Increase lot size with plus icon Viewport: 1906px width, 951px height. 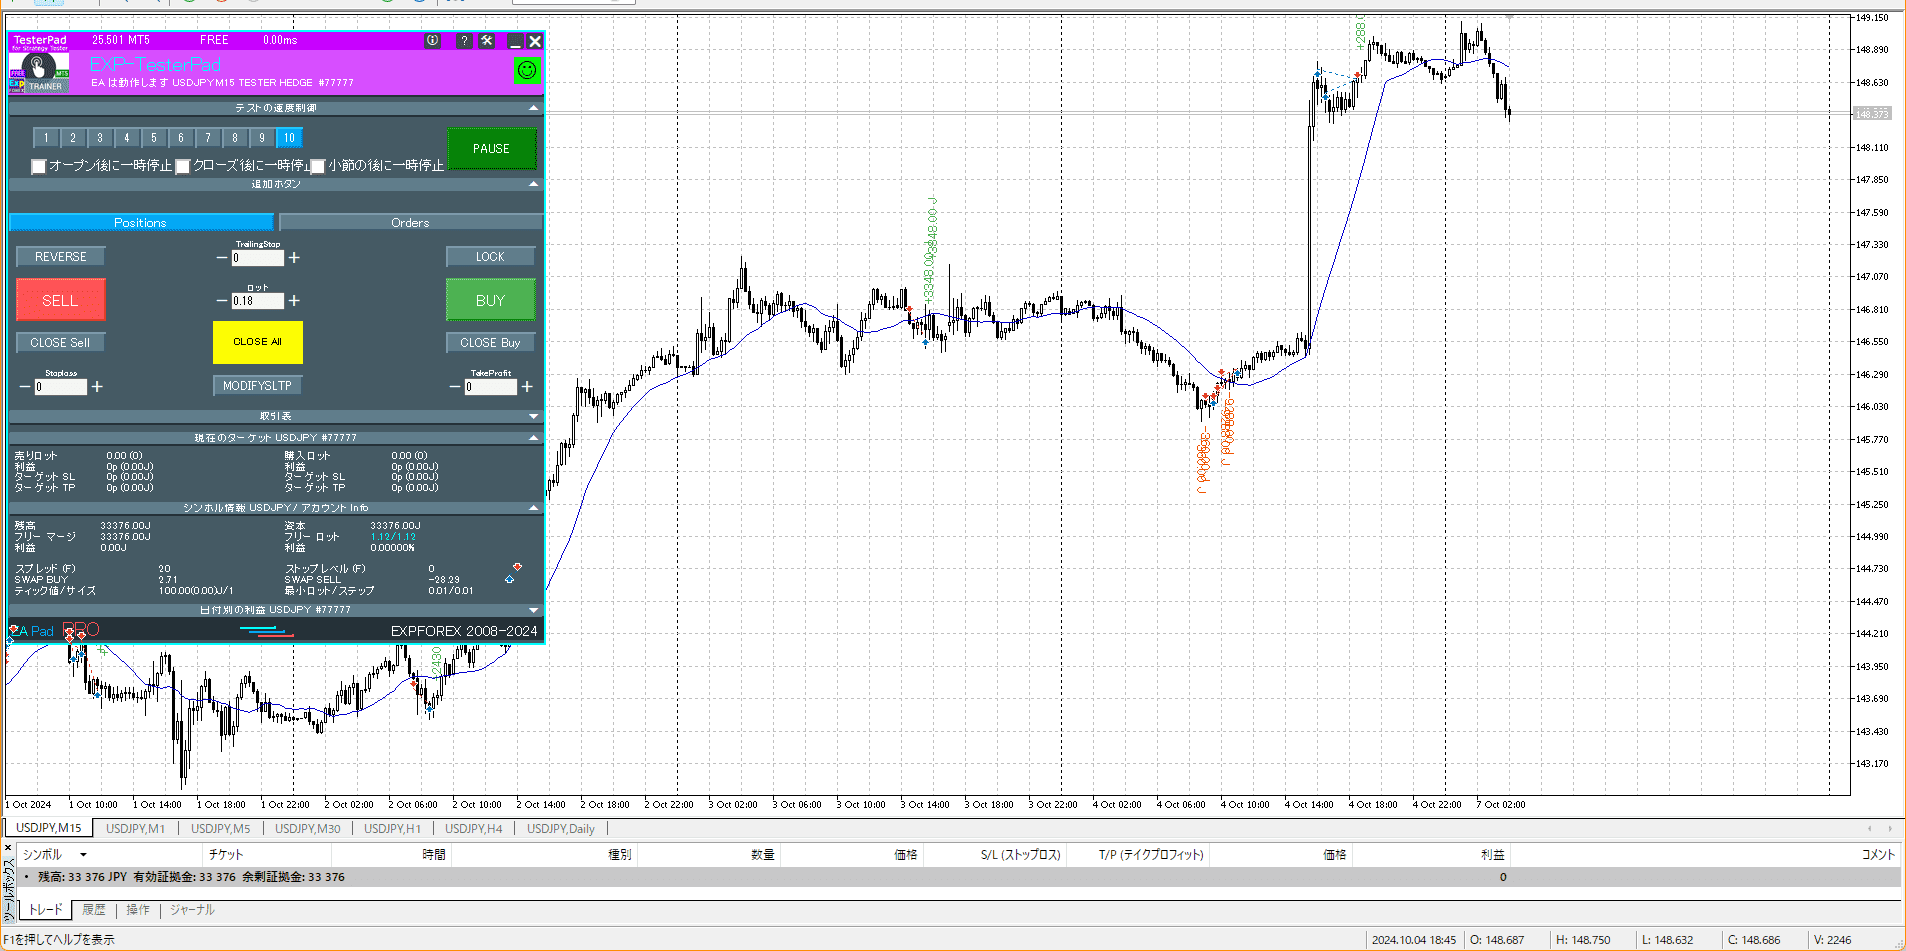point(294,301)
